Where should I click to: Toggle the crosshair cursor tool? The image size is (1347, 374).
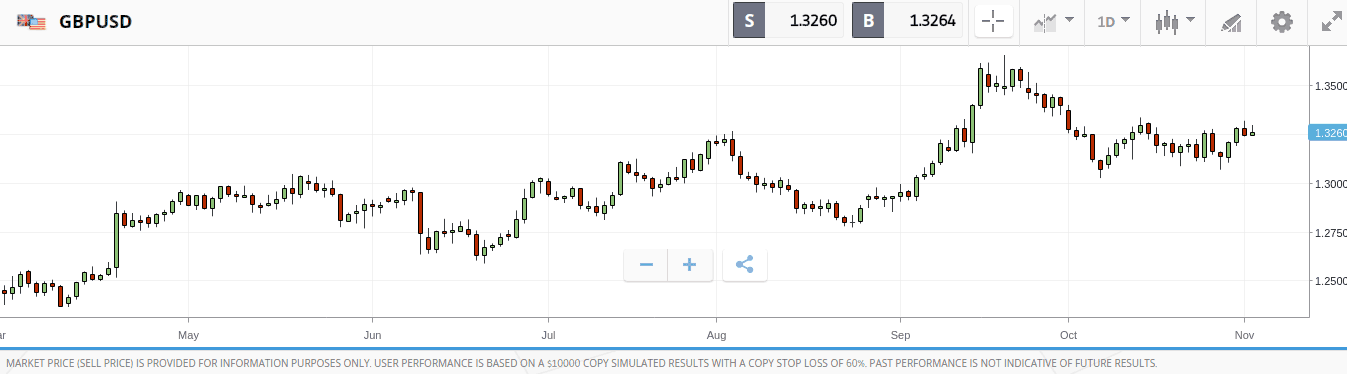pyautogui.click(x=994, y=21)
